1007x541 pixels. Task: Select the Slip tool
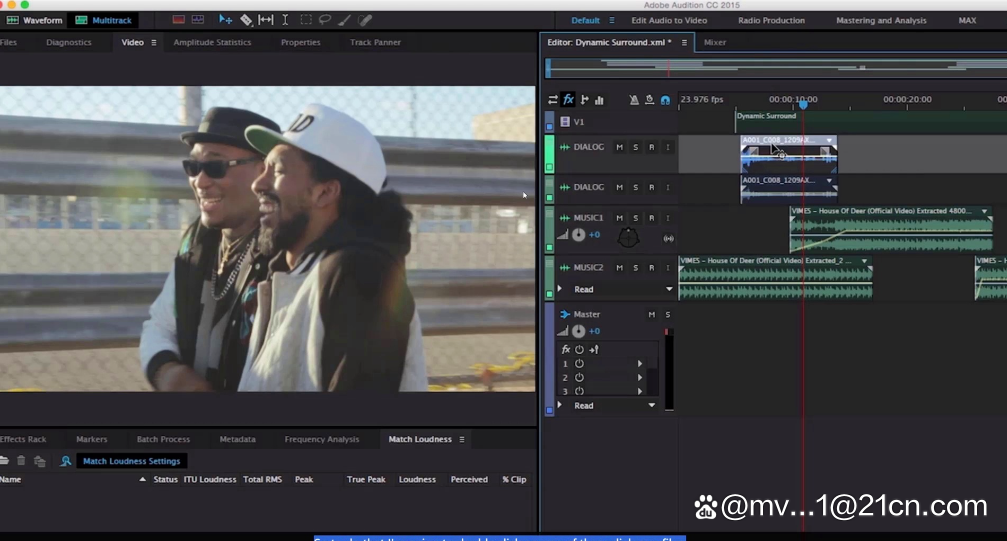[x=265, y=20]
